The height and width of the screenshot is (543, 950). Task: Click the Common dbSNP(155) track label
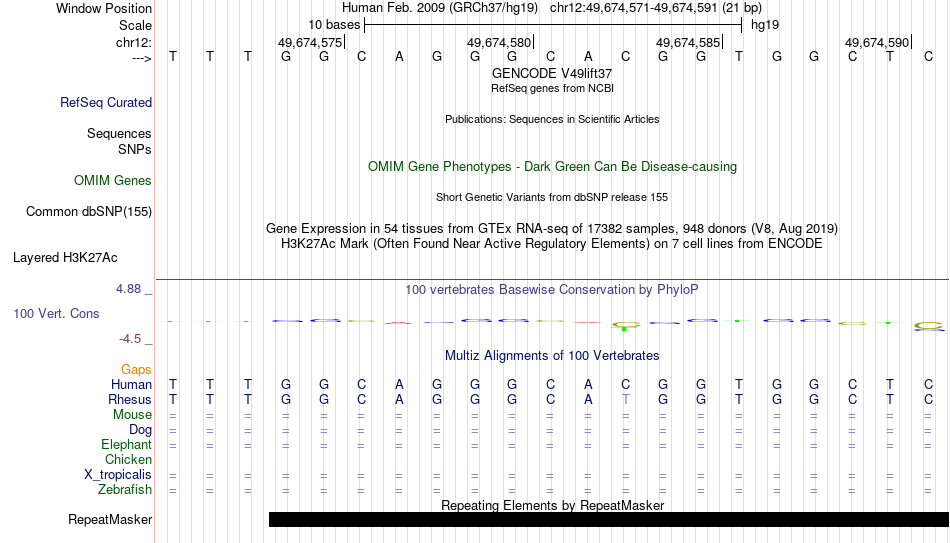pos(88,212)
